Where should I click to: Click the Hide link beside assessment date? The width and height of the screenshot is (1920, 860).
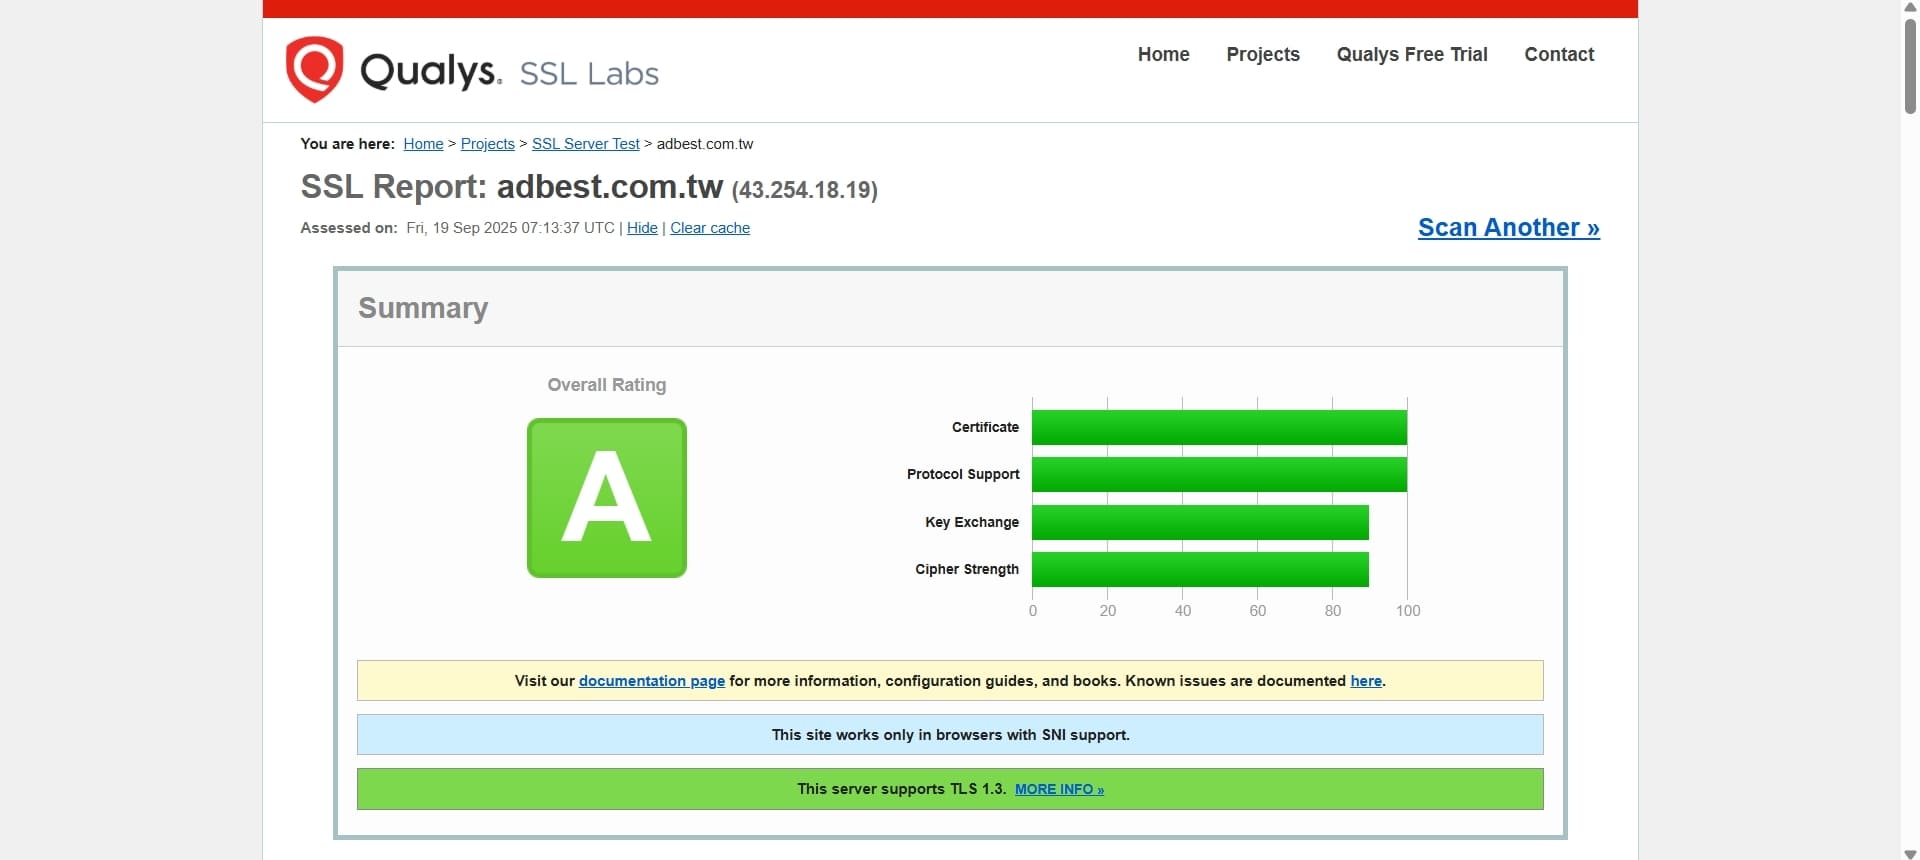click(x=642, y=228)
